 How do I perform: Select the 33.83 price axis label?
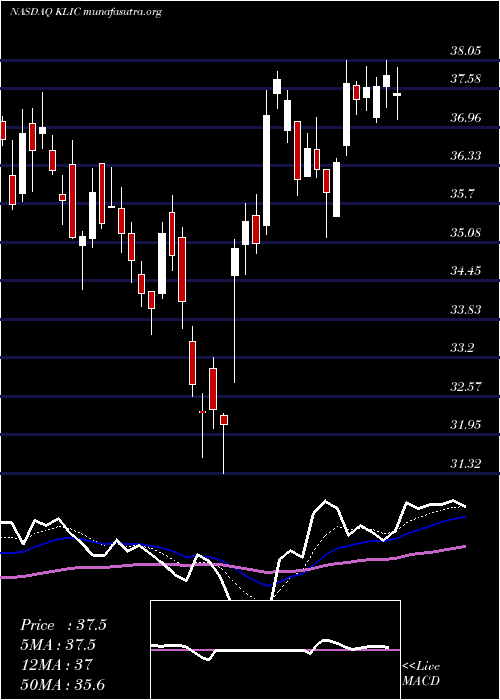466,309
